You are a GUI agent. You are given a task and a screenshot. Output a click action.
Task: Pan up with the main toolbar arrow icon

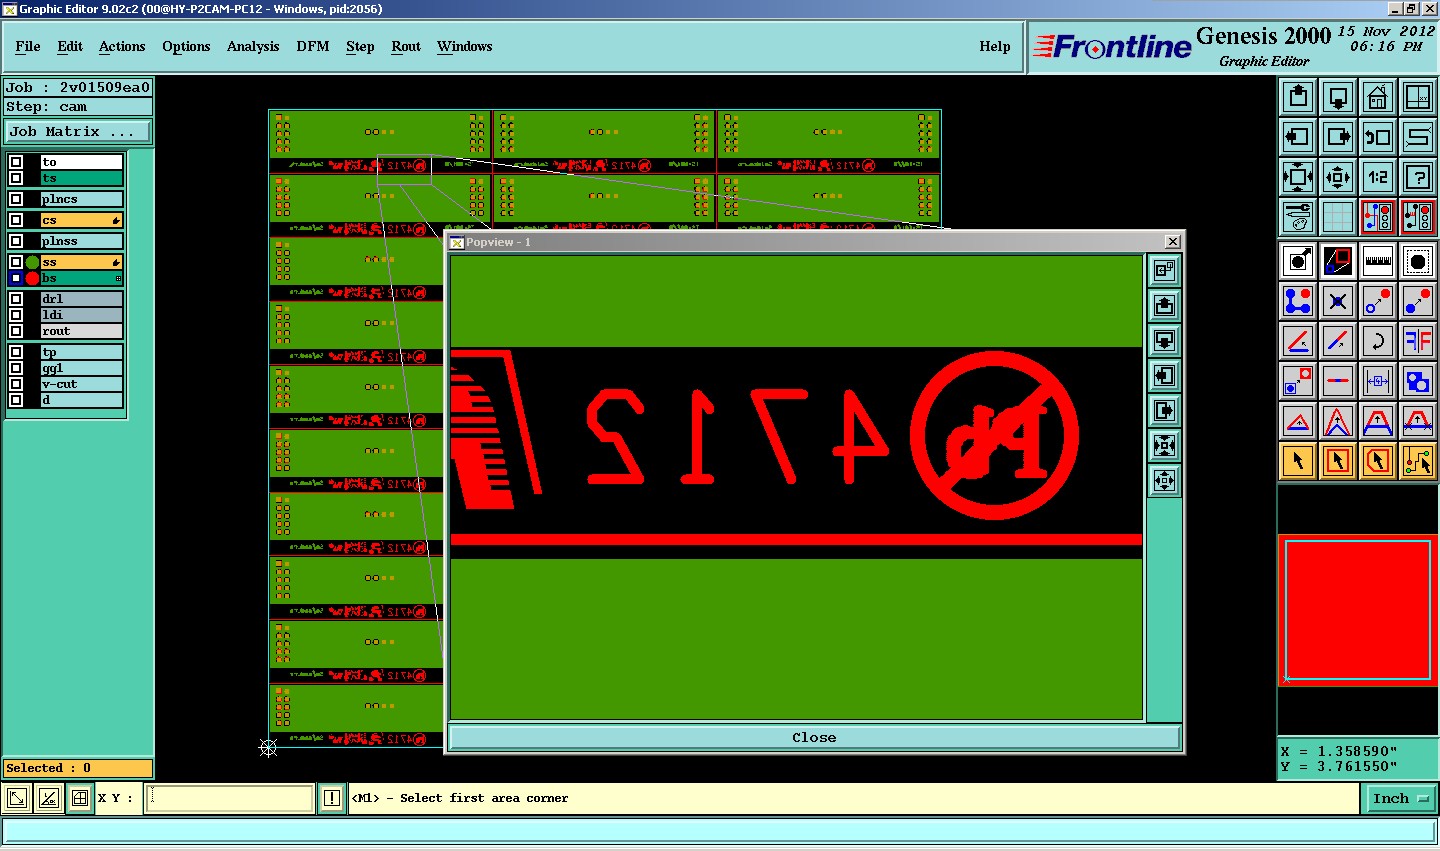click(x=1298, y=97)
